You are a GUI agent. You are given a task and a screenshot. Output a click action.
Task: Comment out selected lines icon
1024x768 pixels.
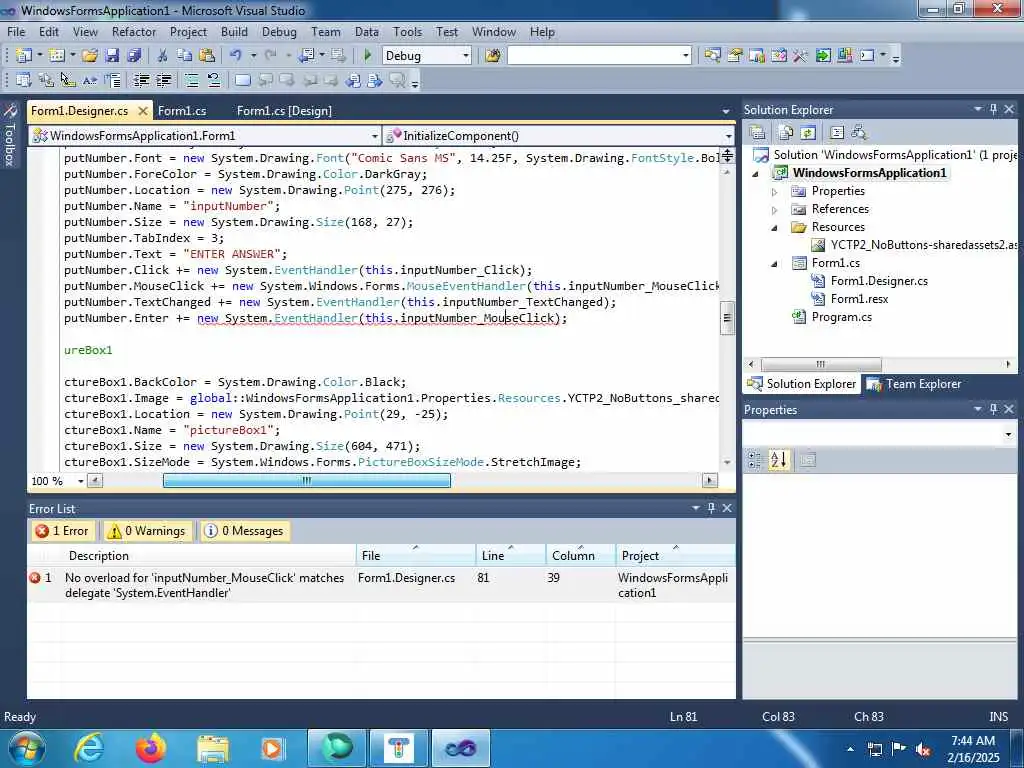coord(192,80)
